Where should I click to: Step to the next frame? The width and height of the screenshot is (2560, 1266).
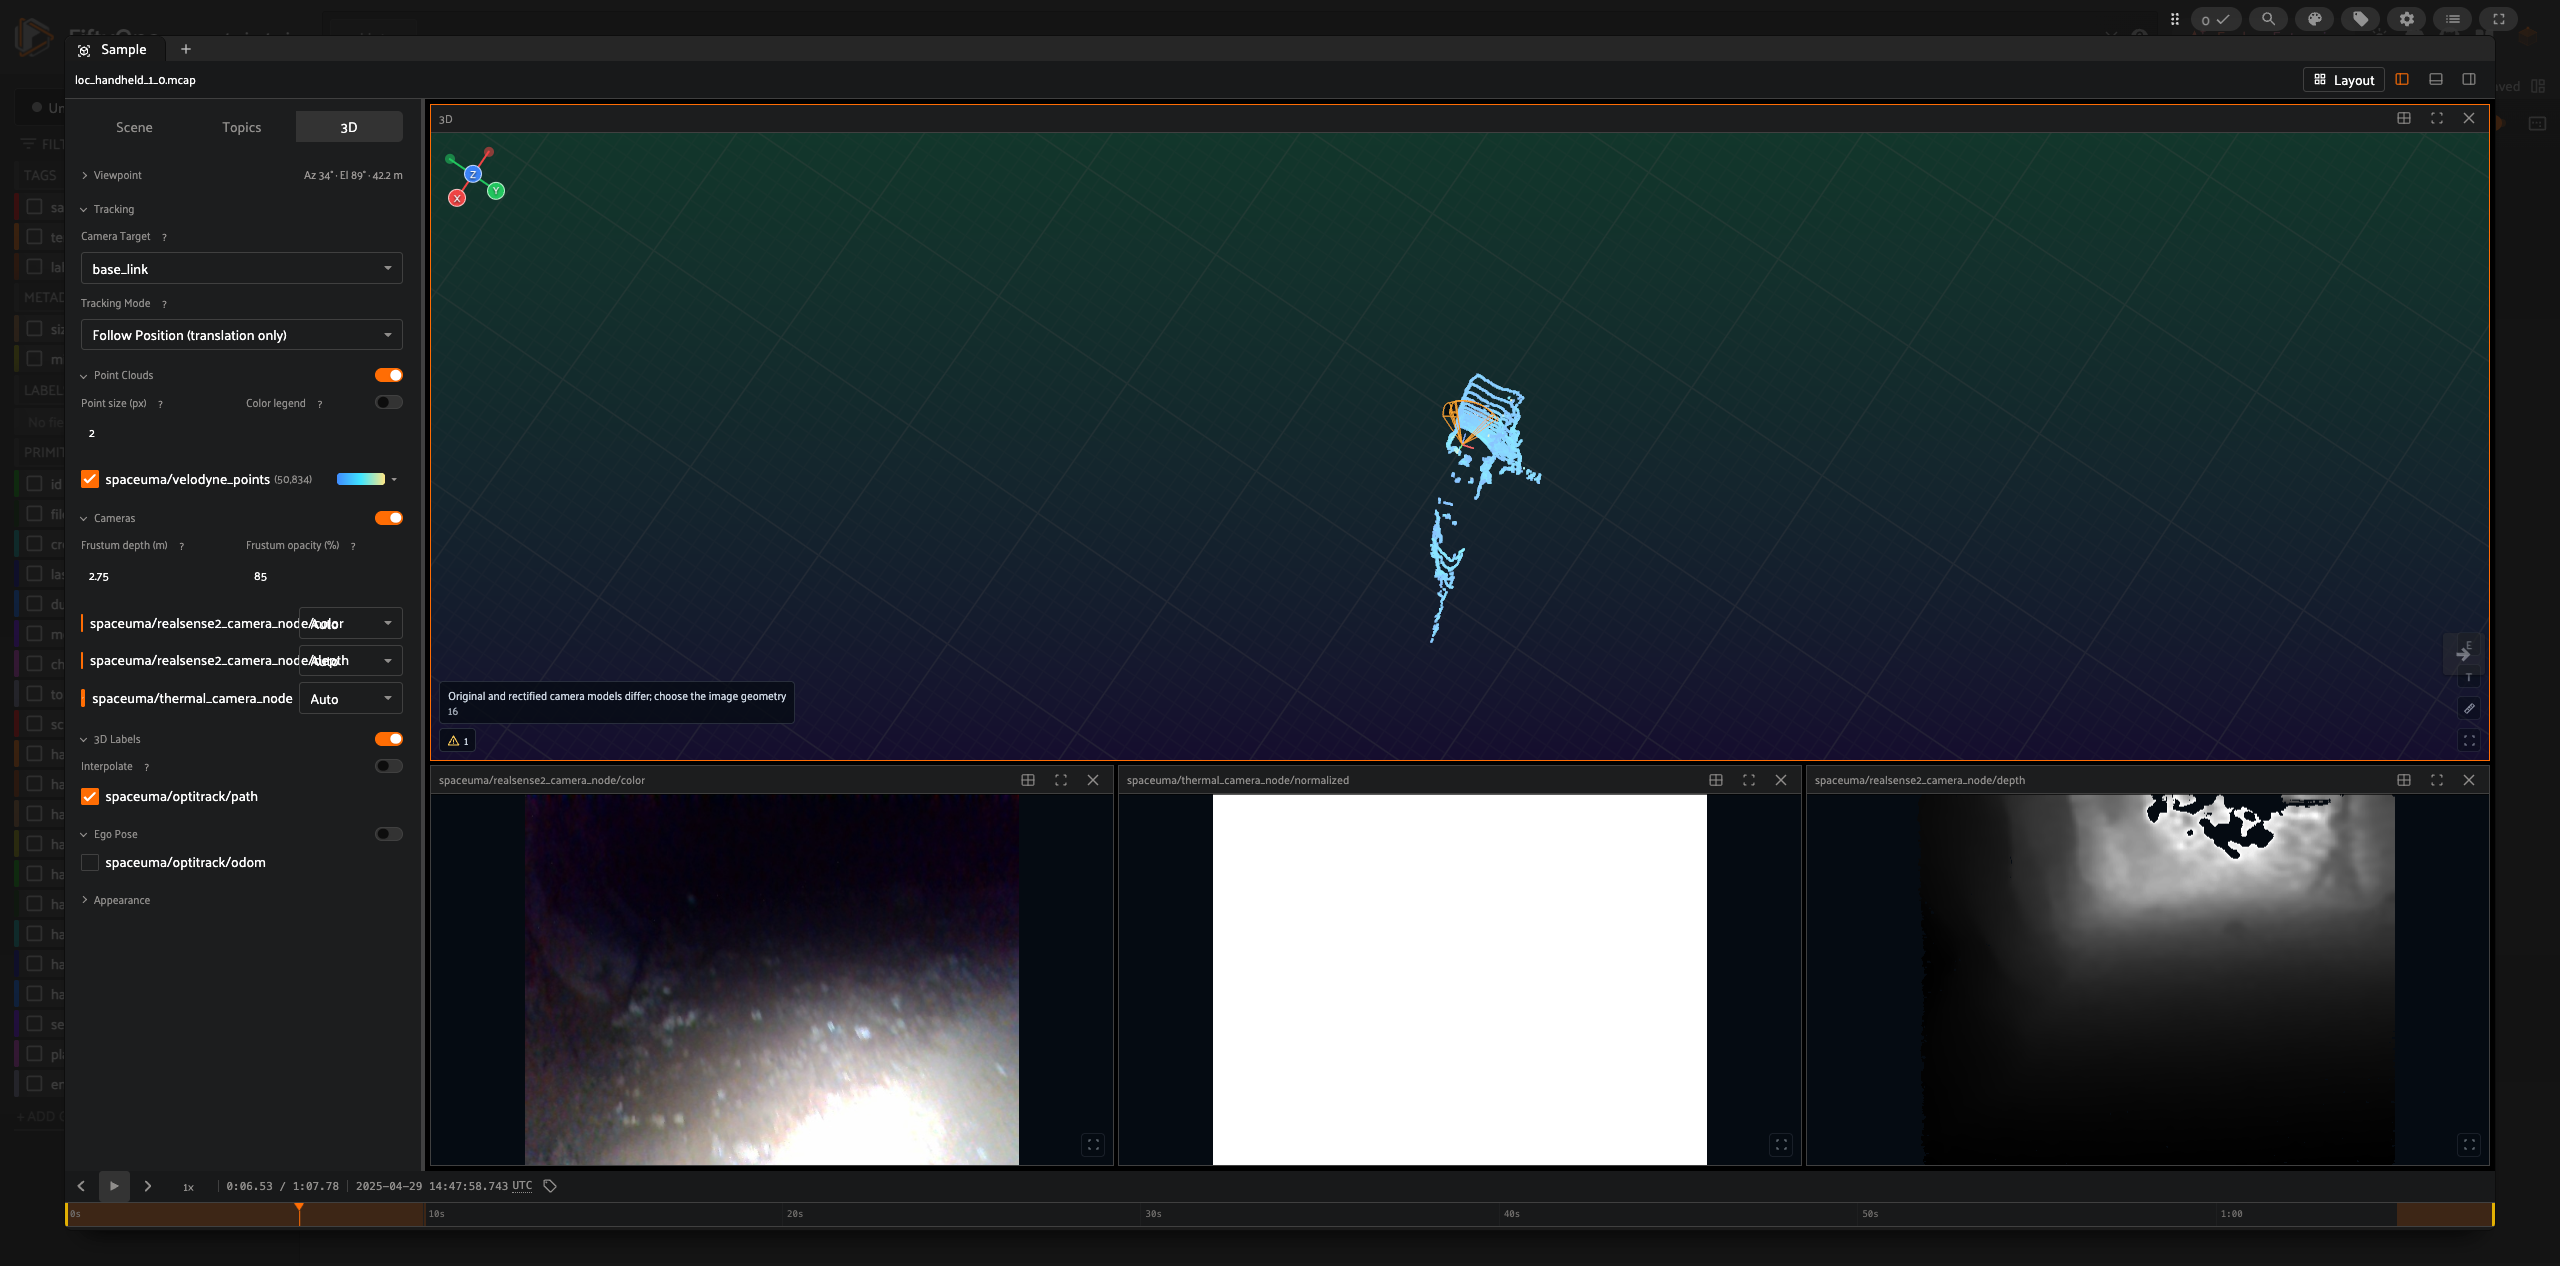tap(147, 1186)
